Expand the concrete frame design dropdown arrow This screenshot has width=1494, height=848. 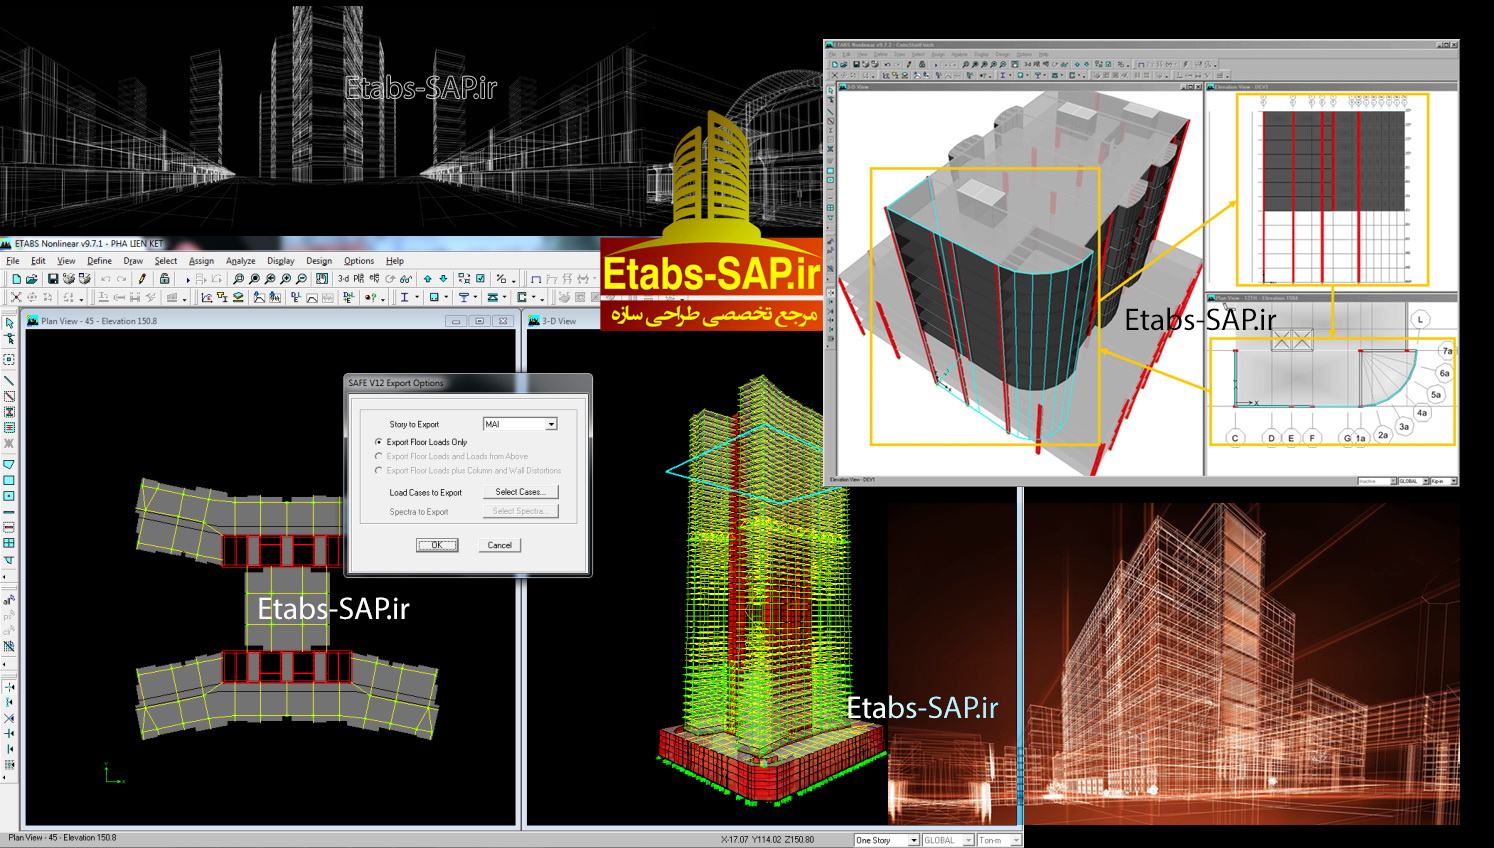[446, 297]
